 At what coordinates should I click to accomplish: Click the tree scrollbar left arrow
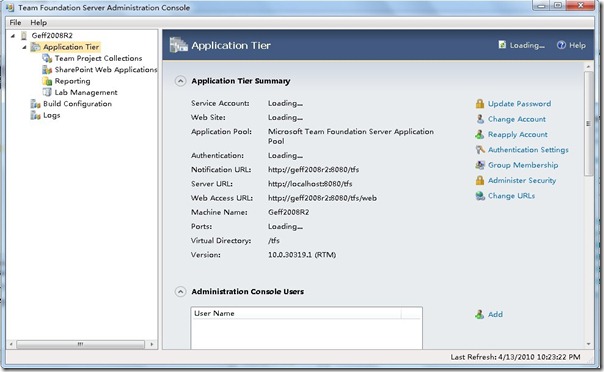click(x=11, y=344)
